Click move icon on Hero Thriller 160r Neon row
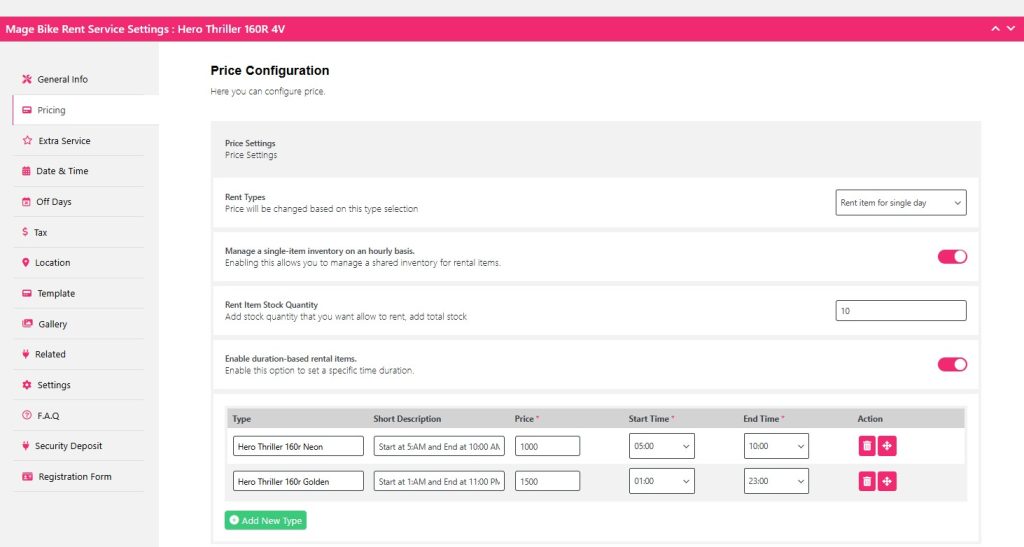 coord(887,446)
